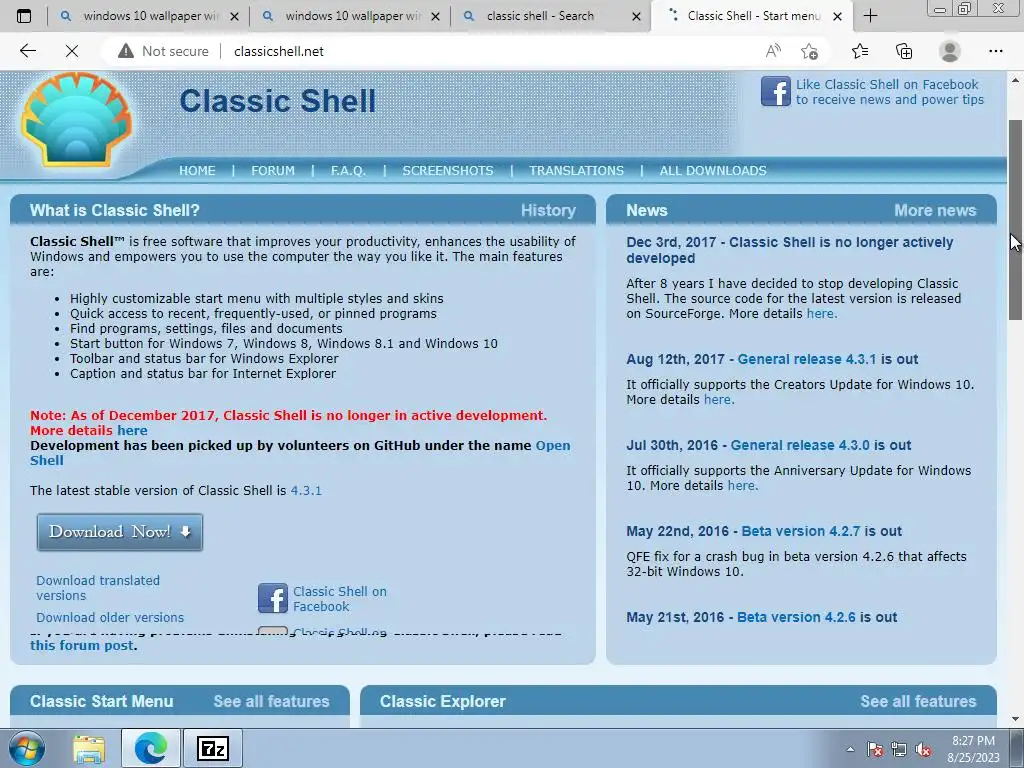Click the Facebook icon beside Classic Shell on Facebook
This screenshot has height=768, width=1024.
272,598
